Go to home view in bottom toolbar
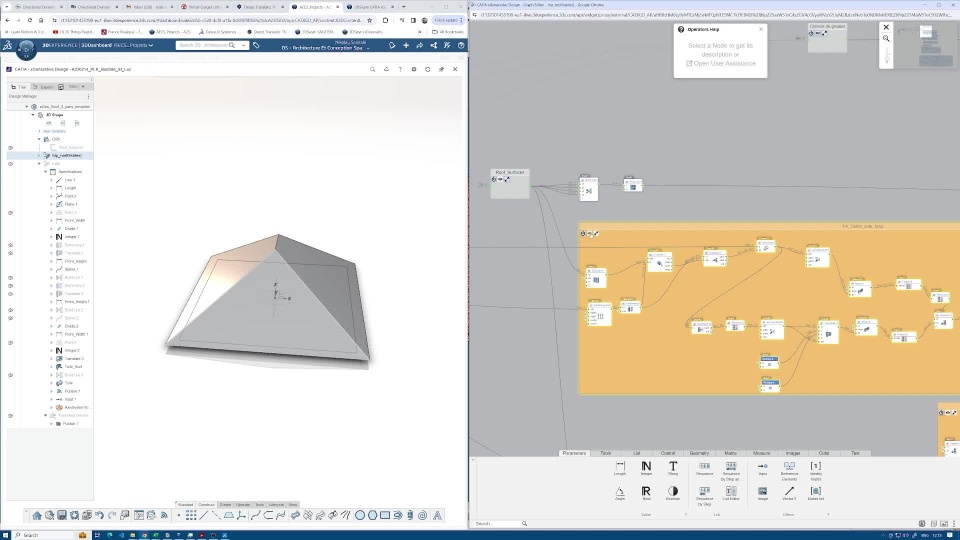Viewport: 960px width, 540px height. click(x=37, y=516)
